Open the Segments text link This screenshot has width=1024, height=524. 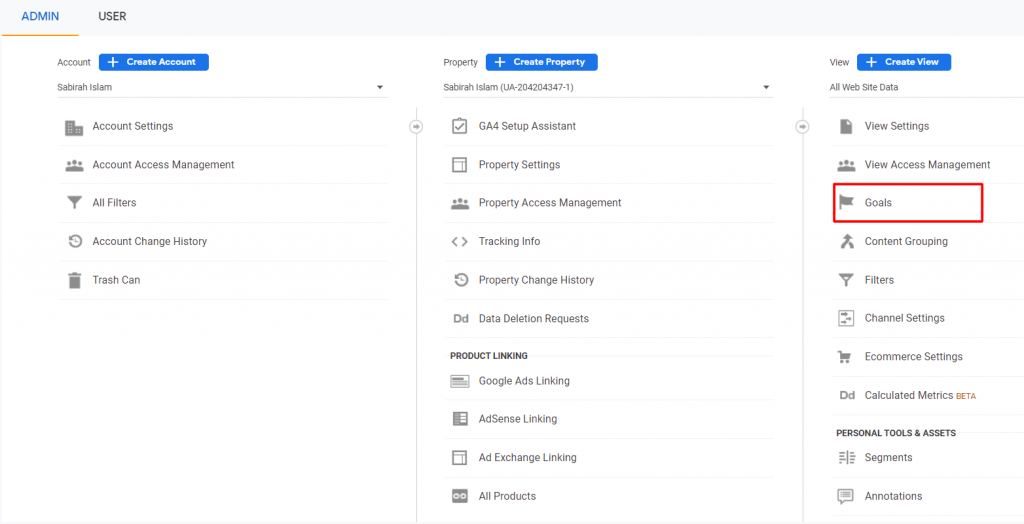[x=888, y=457]
